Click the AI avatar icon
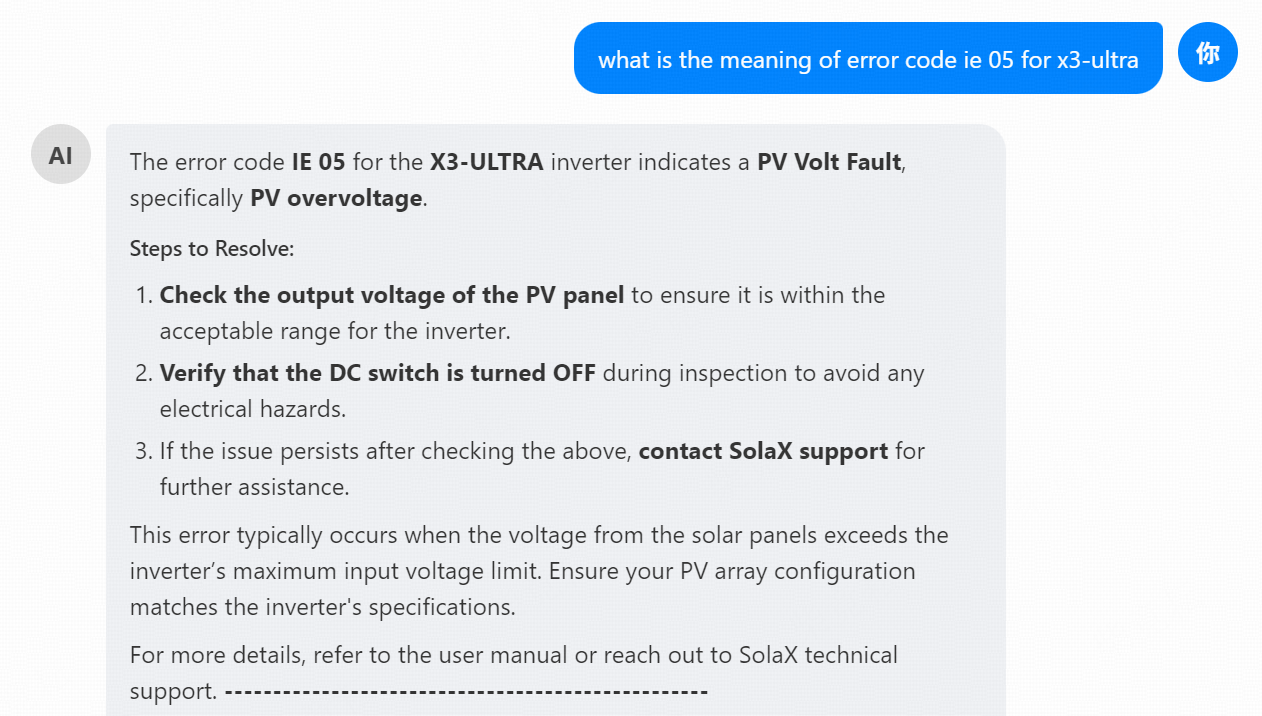1262x716 pixels. [61, 154]
